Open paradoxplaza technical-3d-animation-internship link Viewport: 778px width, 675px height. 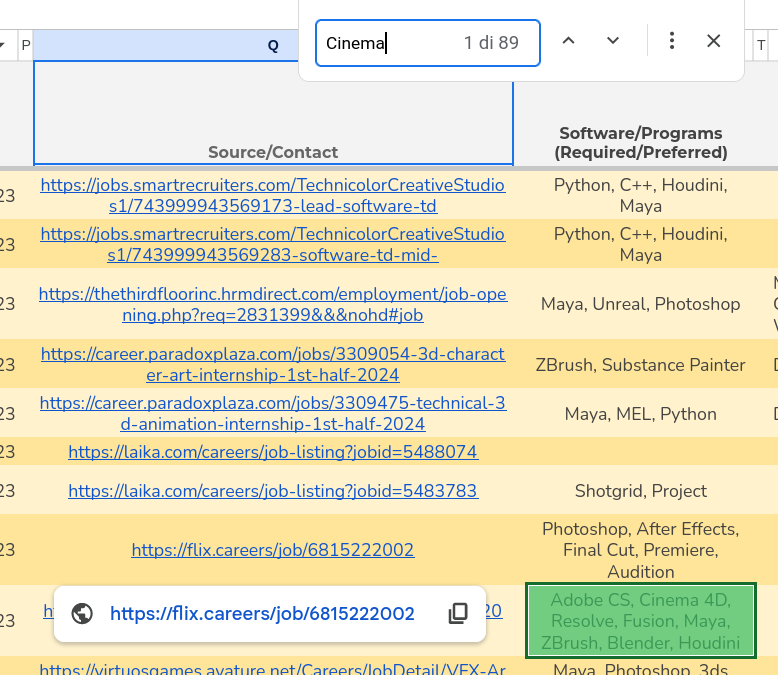click(x=273, y=414)
